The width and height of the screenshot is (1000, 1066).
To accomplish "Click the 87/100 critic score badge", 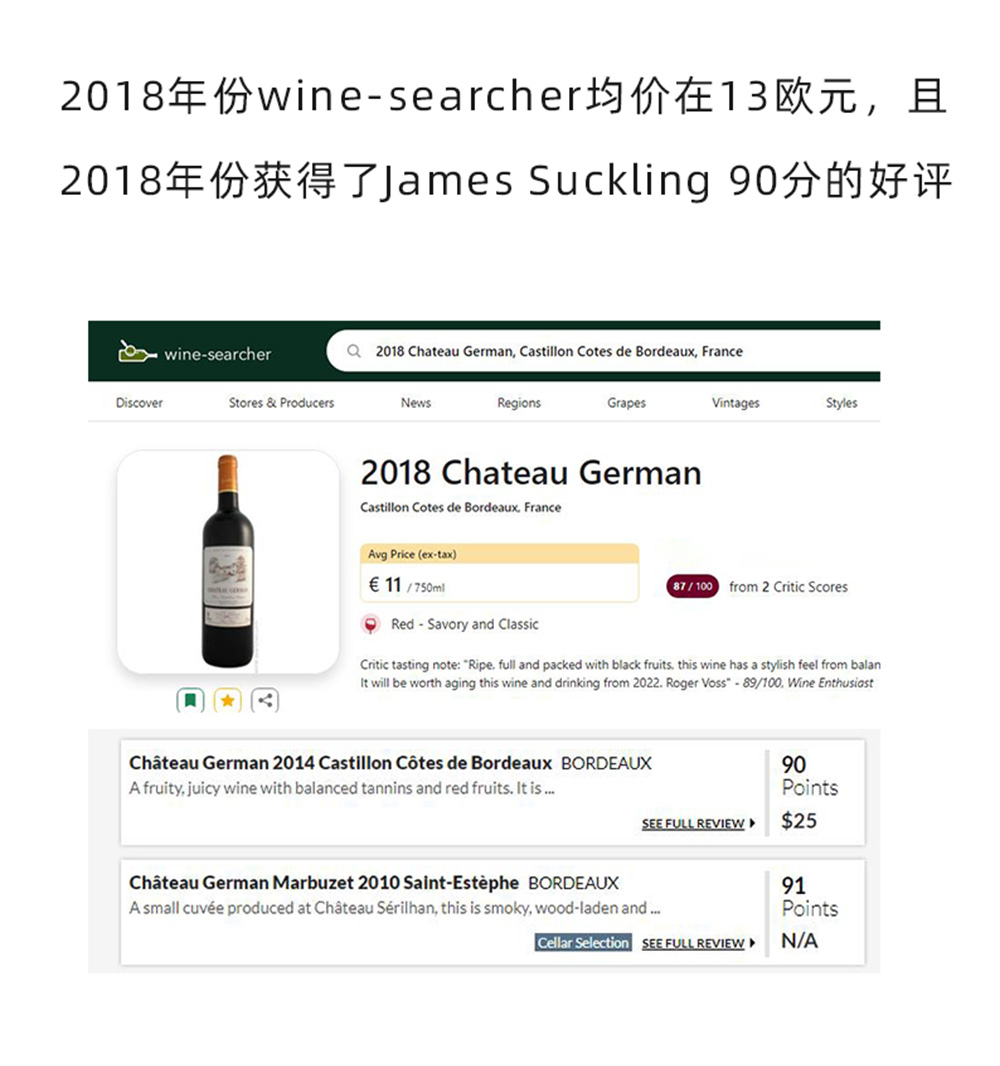I will pyautogui.click(x=693, y=586).
